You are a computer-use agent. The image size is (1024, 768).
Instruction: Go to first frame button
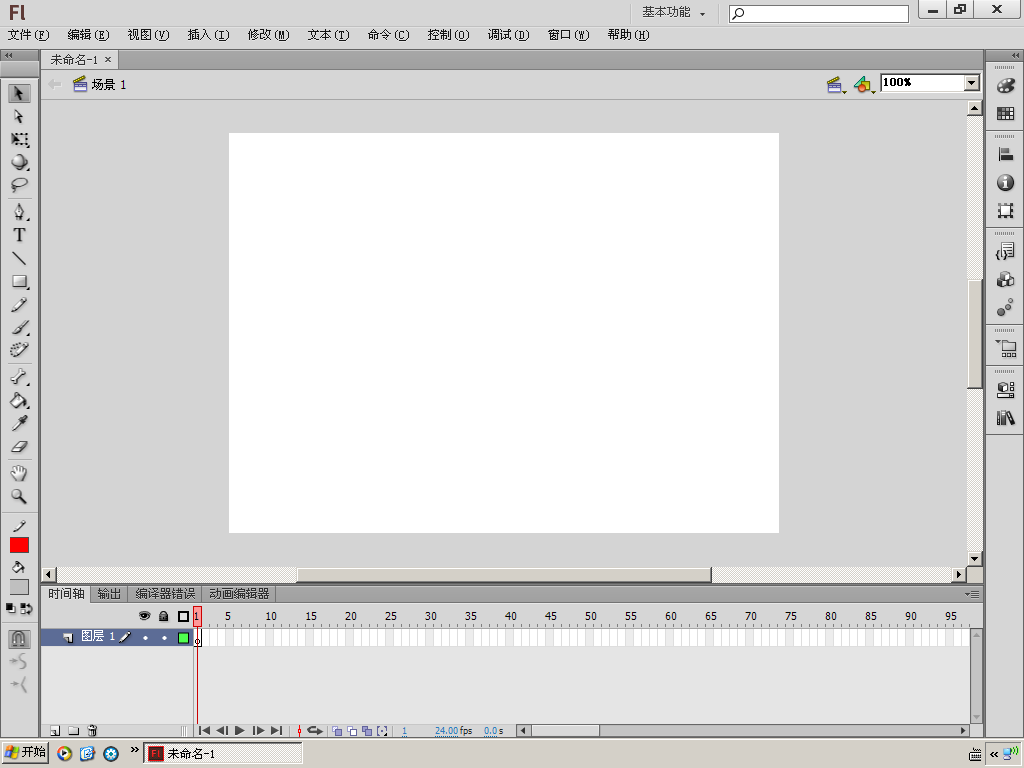pos(204,731)
